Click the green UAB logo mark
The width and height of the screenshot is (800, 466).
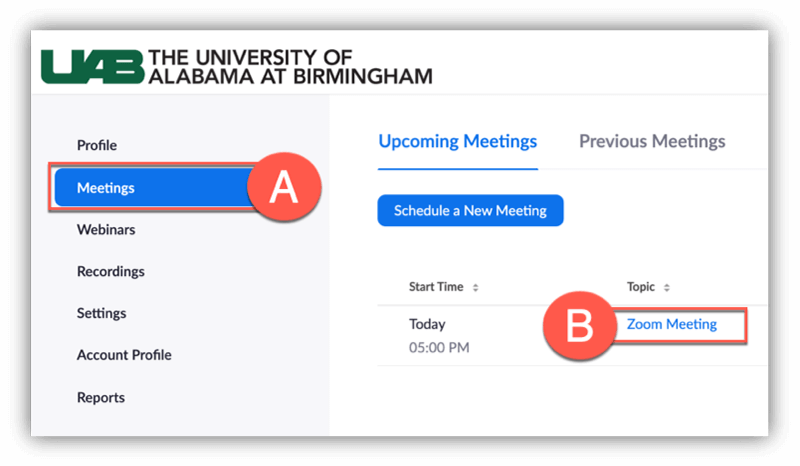(93, 66)
